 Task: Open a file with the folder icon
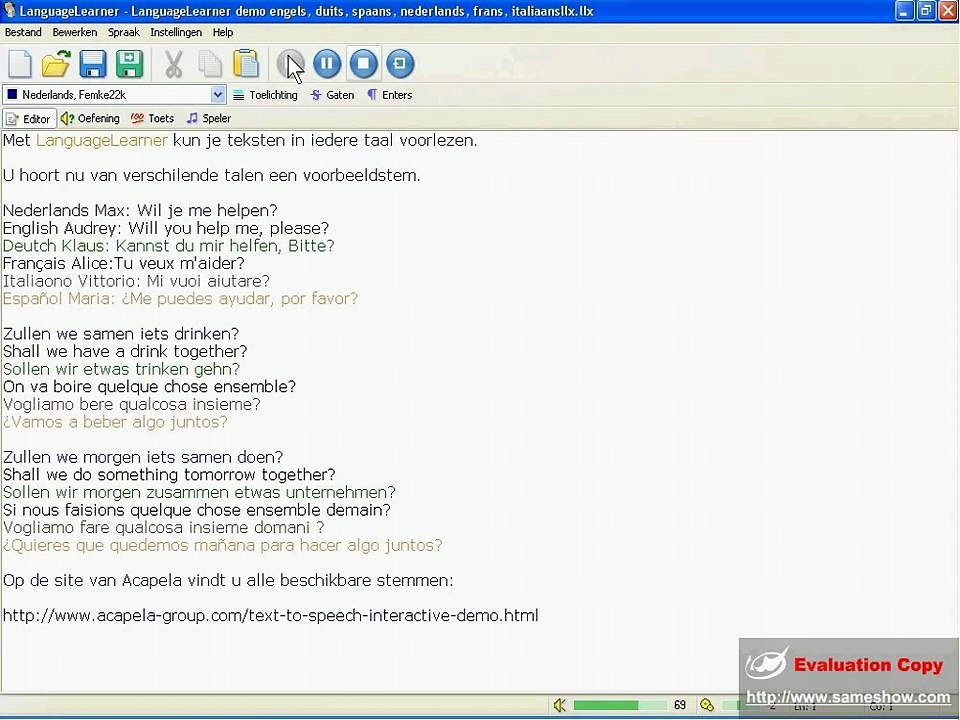pos(56,64)
